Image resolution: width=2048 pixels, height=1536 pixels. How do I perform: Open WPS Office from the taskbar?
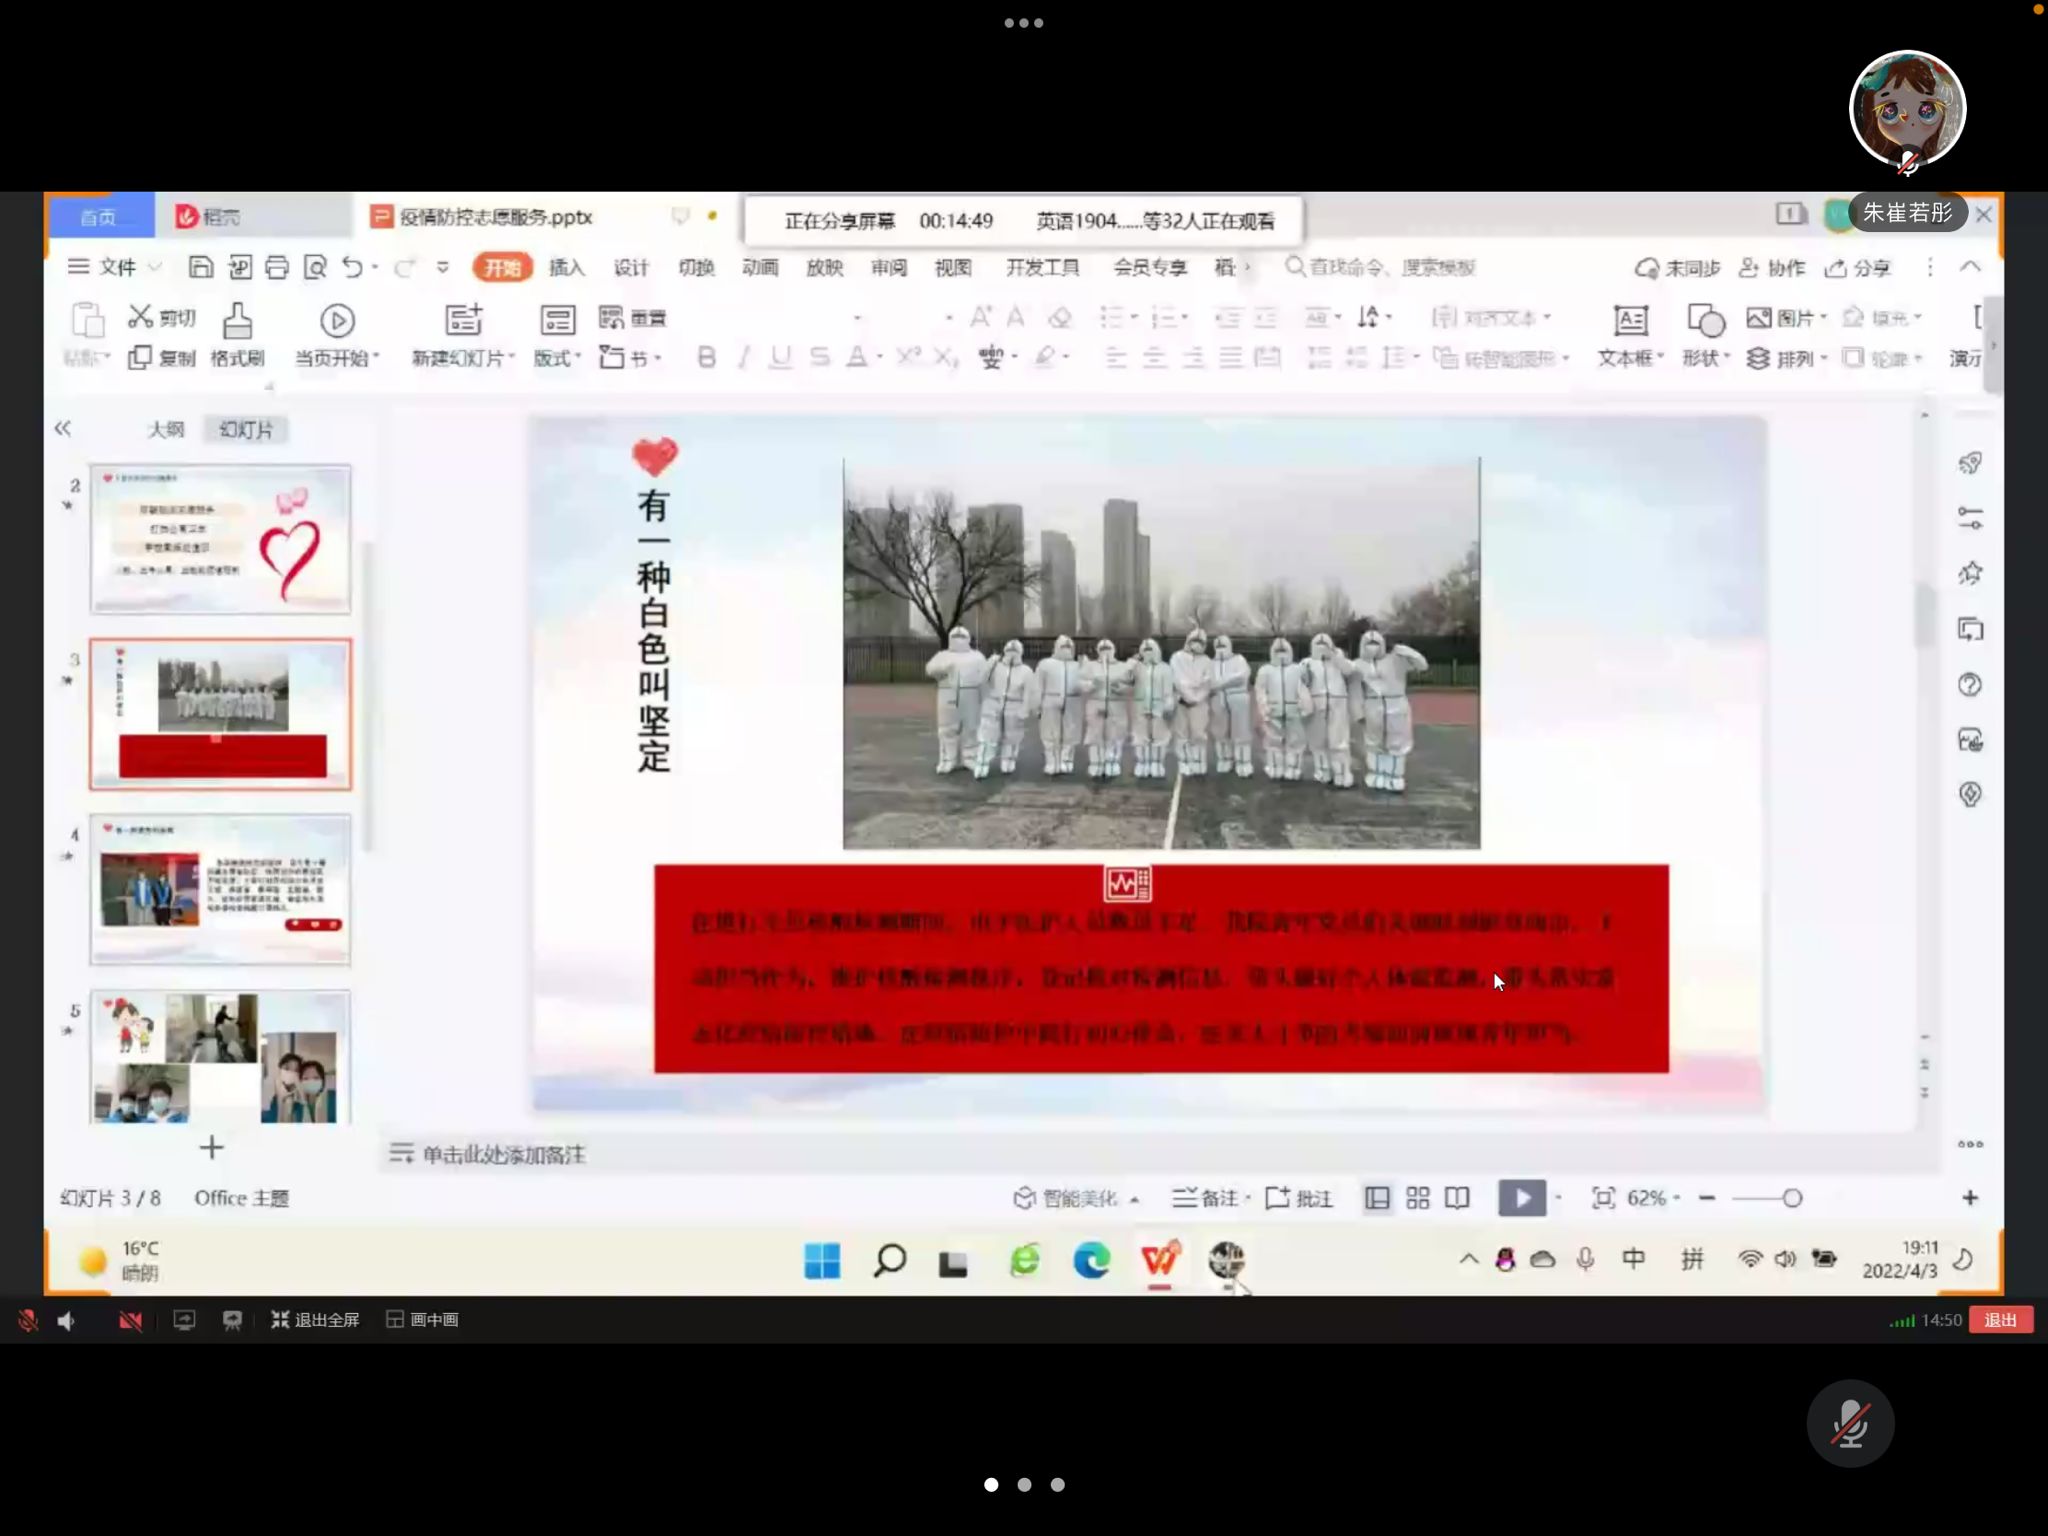click(1160, 1260)
